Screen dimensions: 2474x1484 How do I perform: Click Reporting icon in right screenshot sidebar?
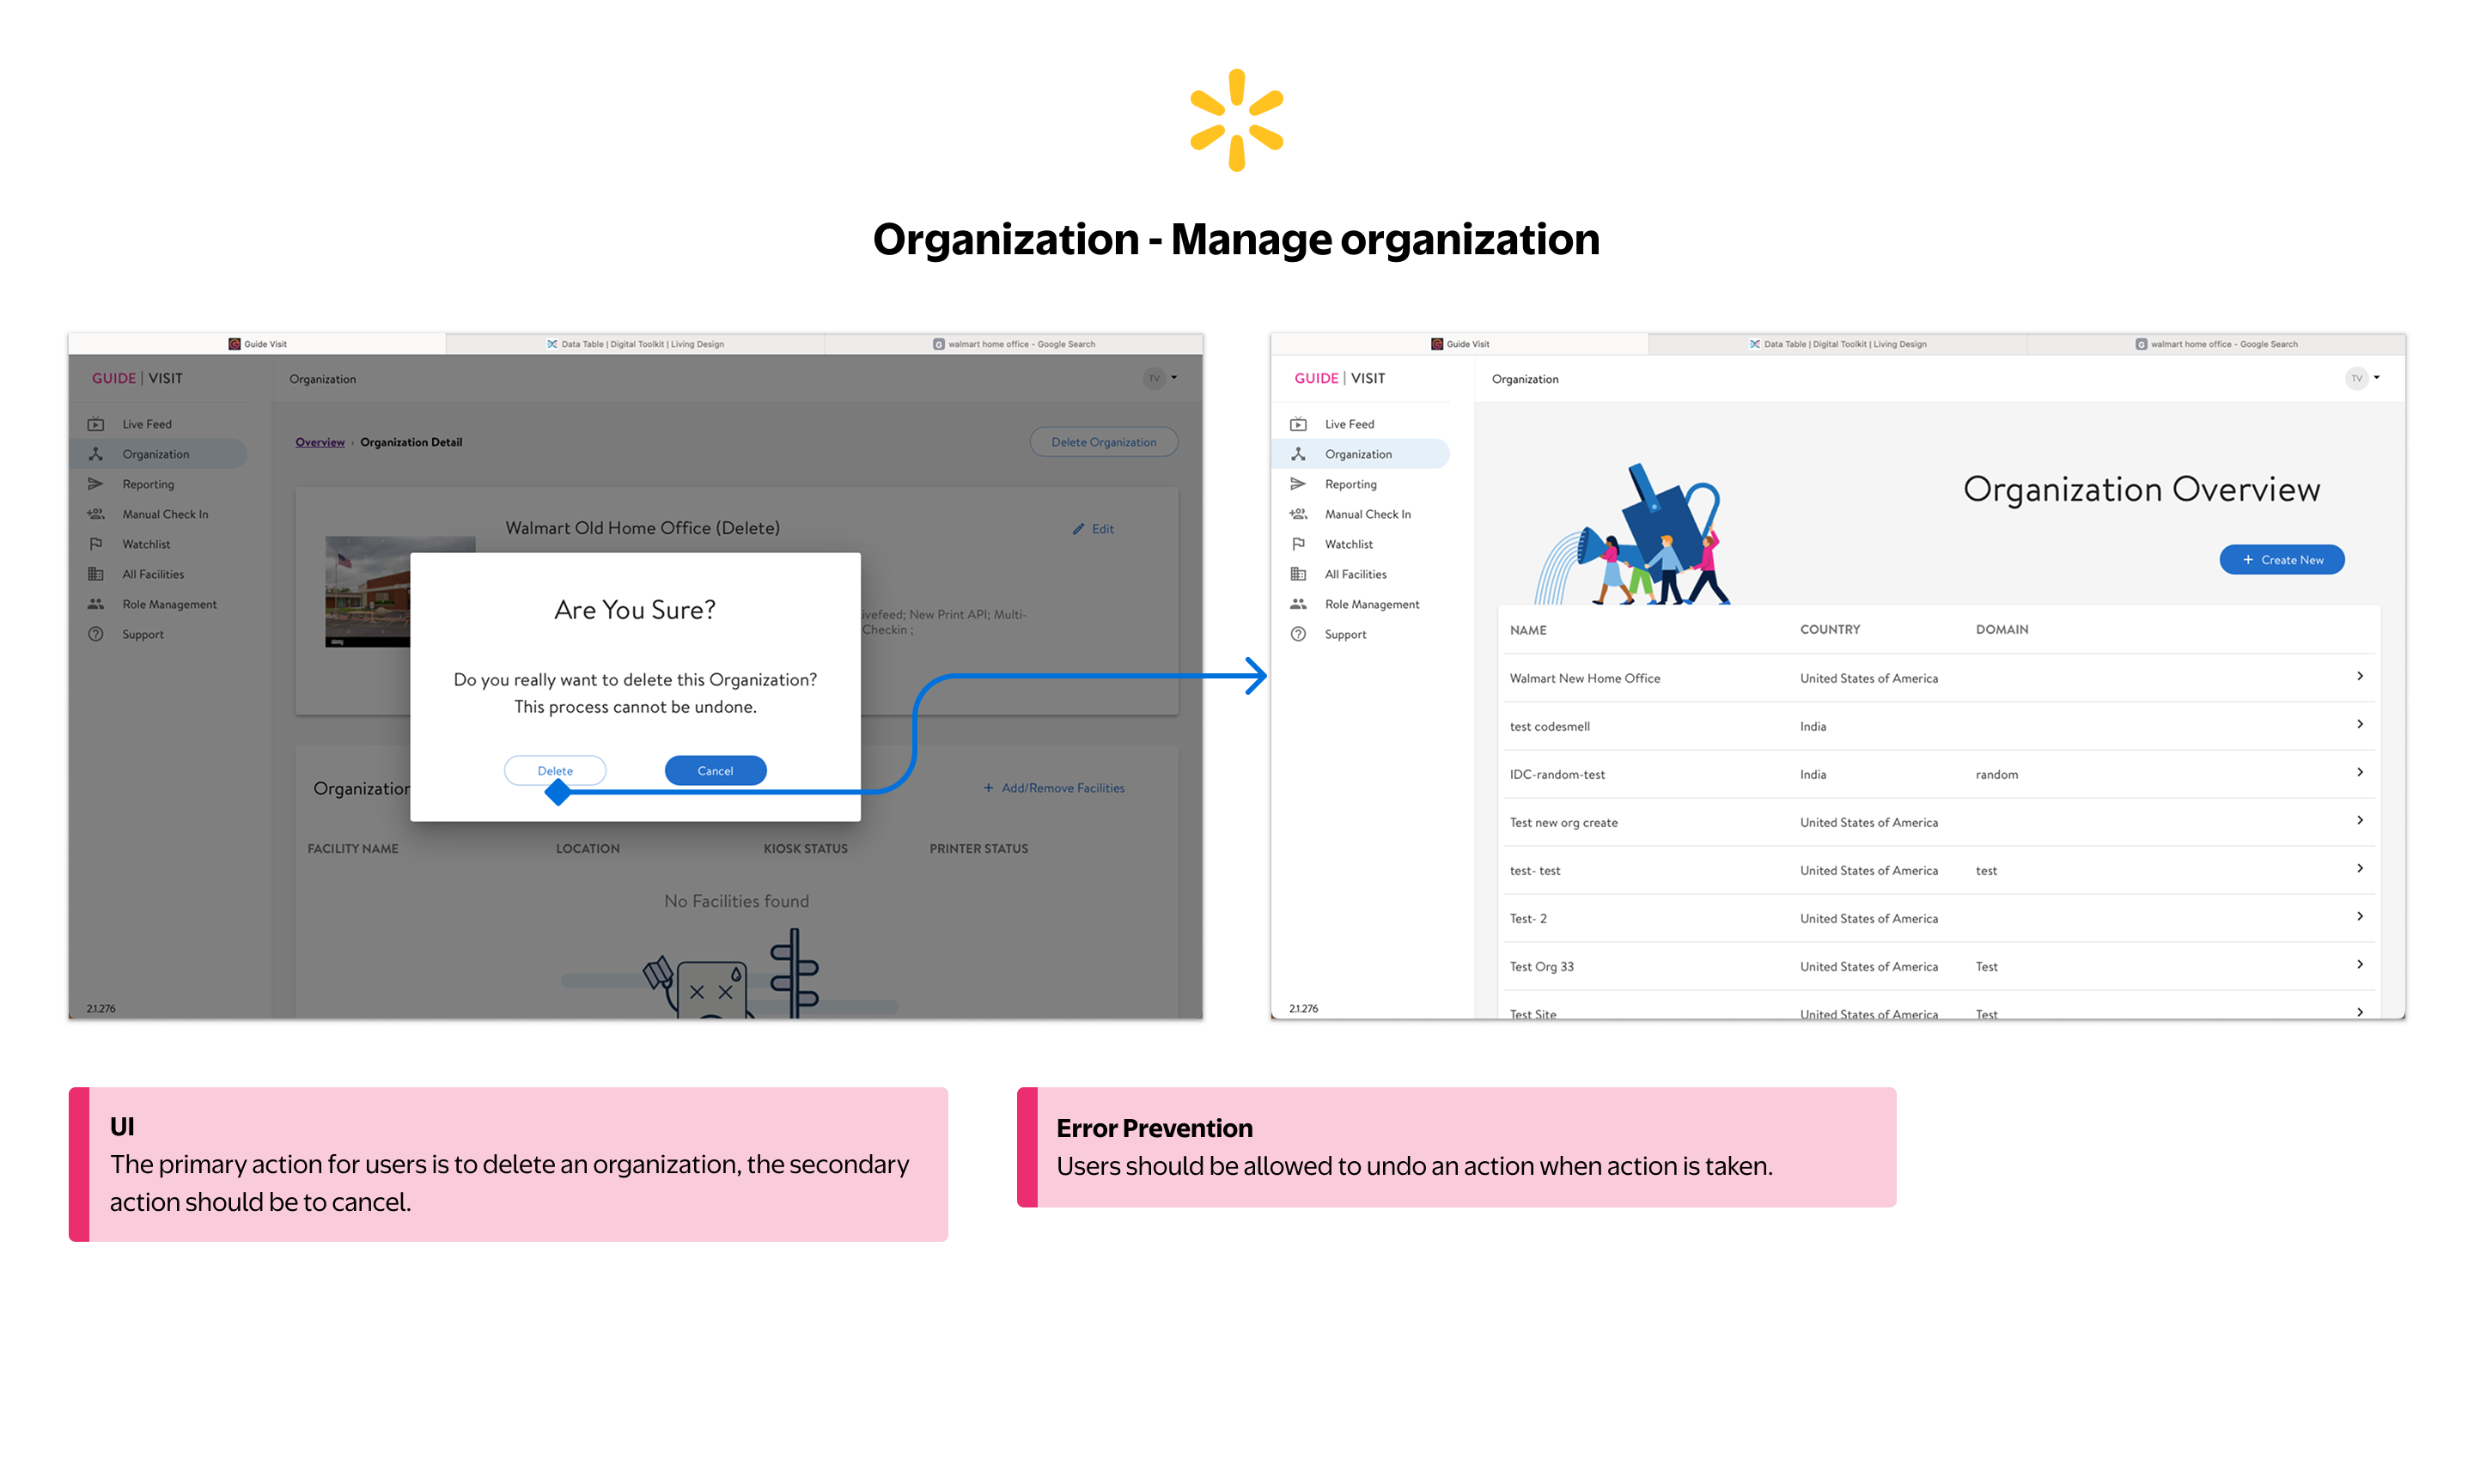coord(1298,484)
